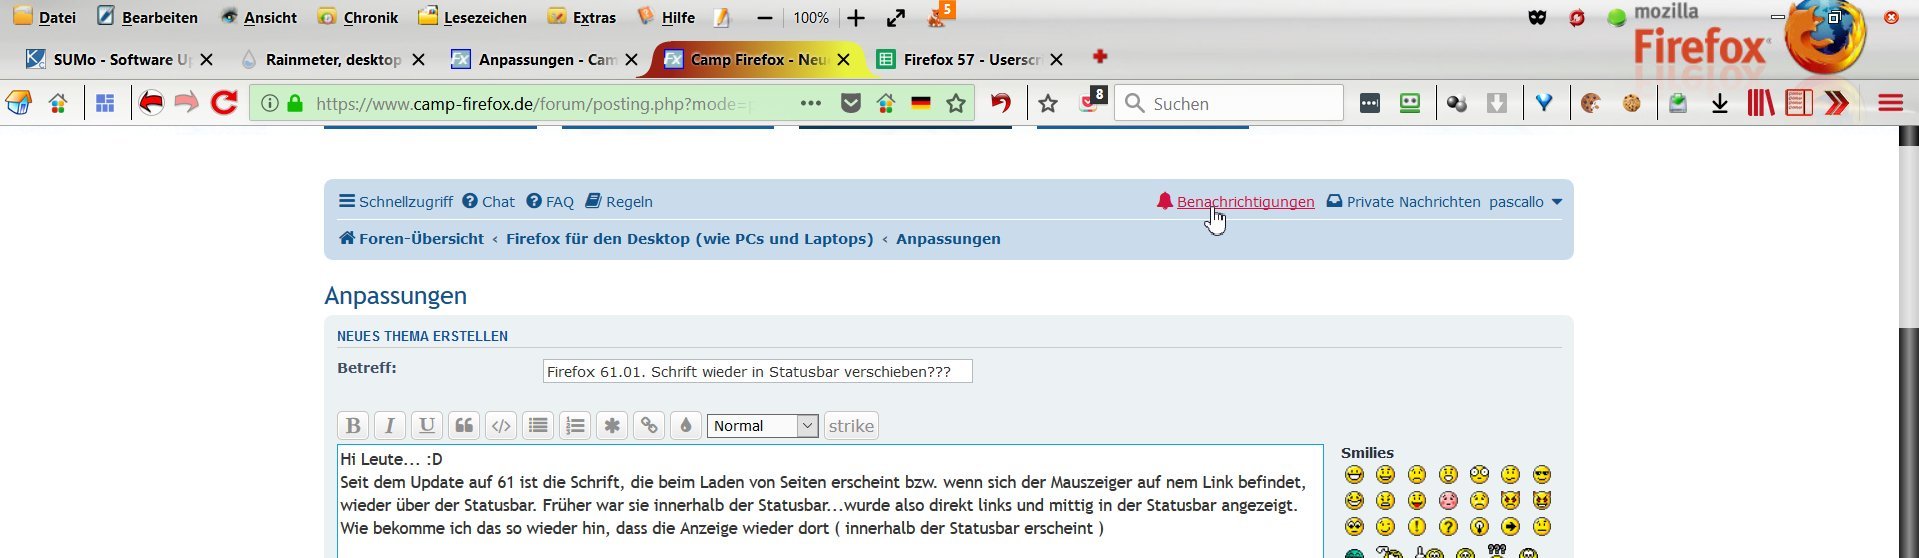The image size is (1919, 558).
Task: Zoom in with the plus button
Action: click(x=856, y=18)
